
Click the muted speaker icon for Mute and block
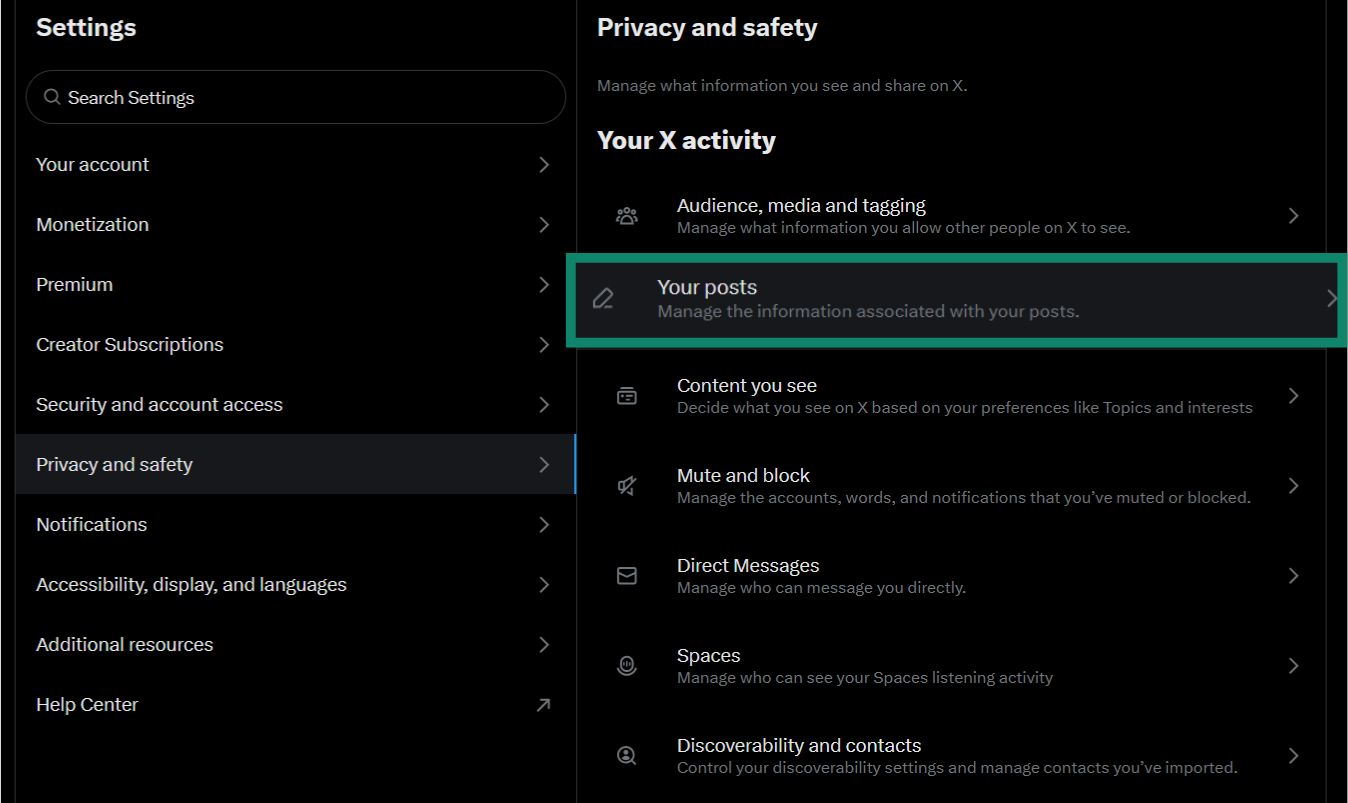coord(627,485)
